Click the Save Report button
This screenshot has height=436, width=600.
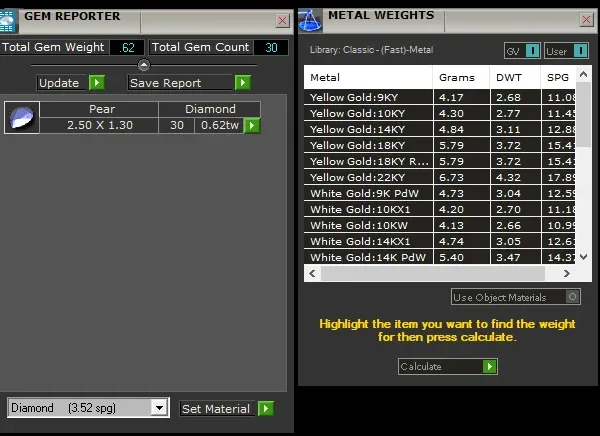[181, 83]
